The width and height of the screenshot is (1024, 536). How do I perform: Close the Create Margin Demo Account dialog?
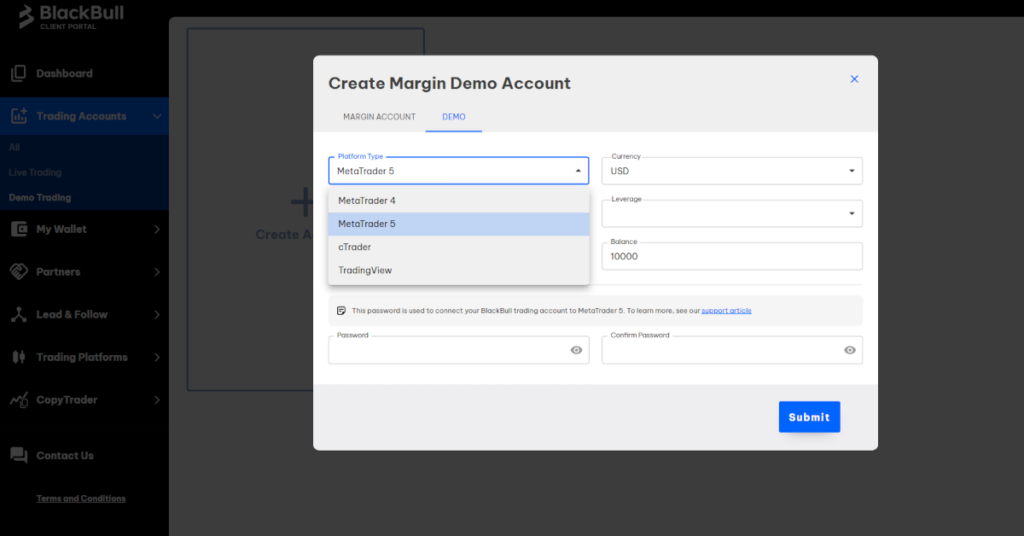coord(854,79)
